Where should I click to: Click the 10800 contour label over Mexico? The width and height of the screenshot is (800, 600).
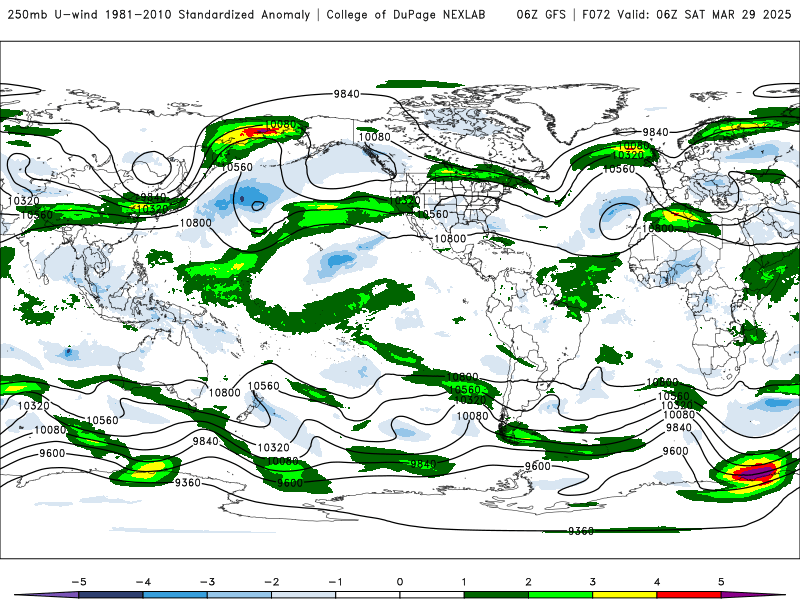pyautogui.click(x=450, y=238)
